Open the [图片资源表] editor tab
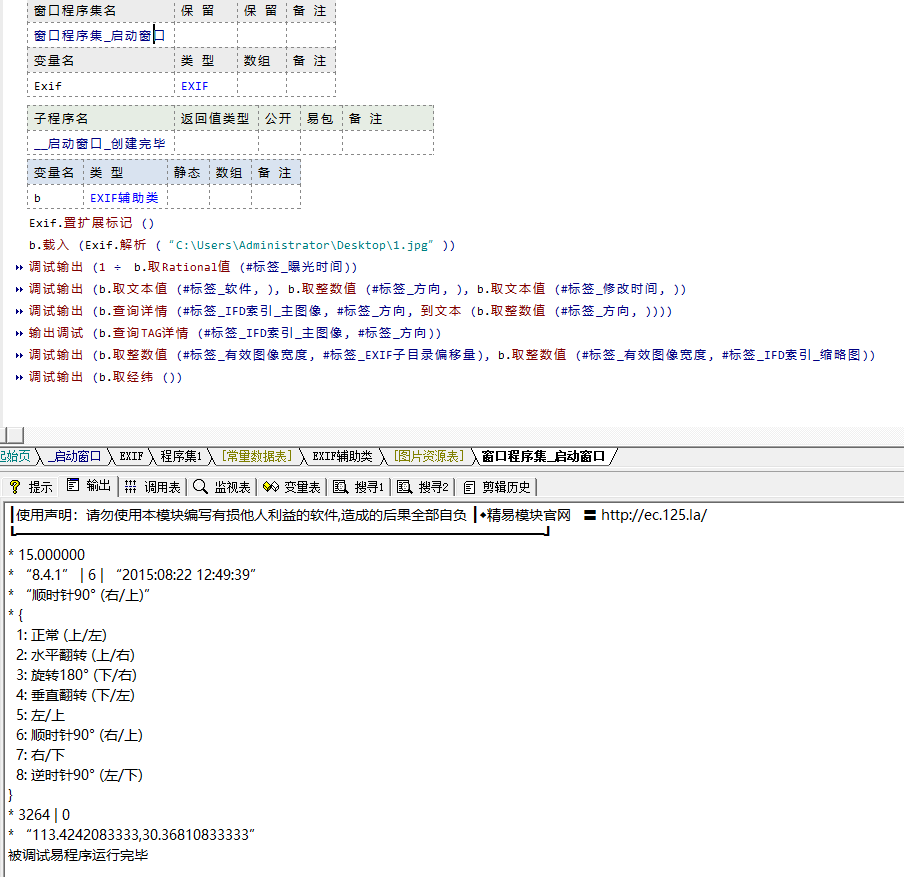 point(429,457)
